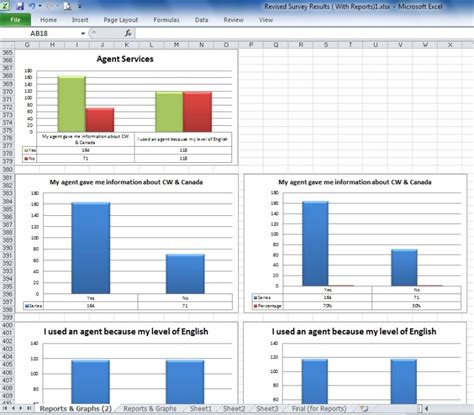Click the Insert Function fx icon
This screenshot has height=415, width=474.
(x=128, y=33)
